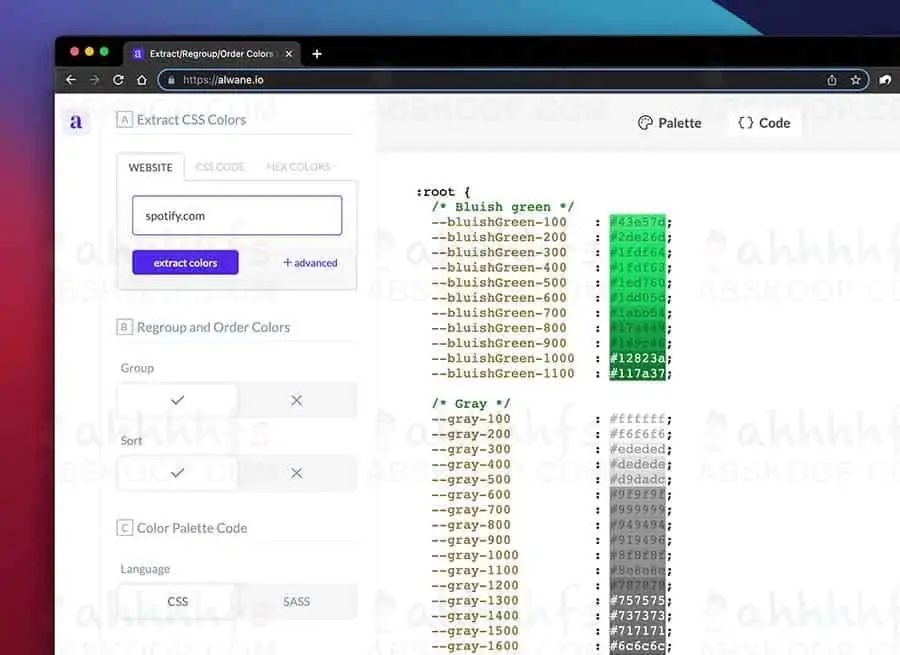Reload the page with the refresh icon
900x655 pixels.
[x=118, y=80]
